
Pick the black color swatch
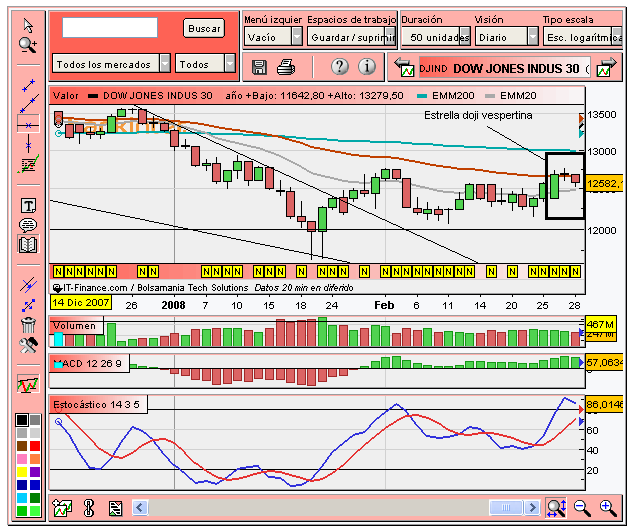(x=22, y=420)
